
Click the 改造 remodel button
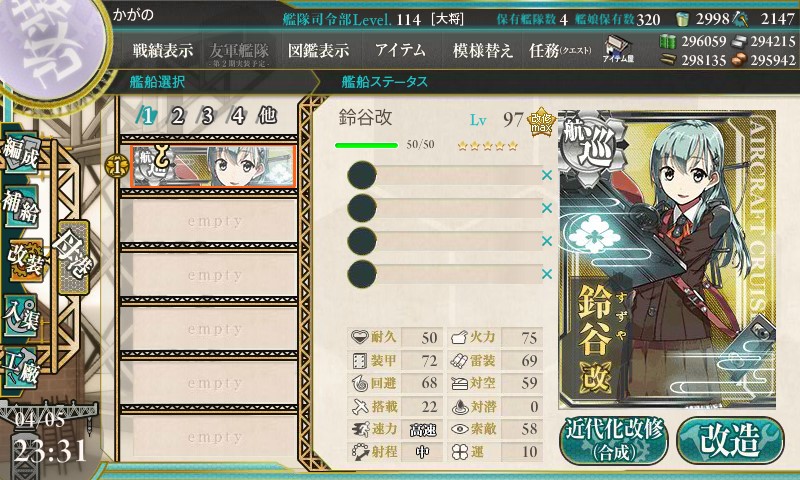click(730, 441)
